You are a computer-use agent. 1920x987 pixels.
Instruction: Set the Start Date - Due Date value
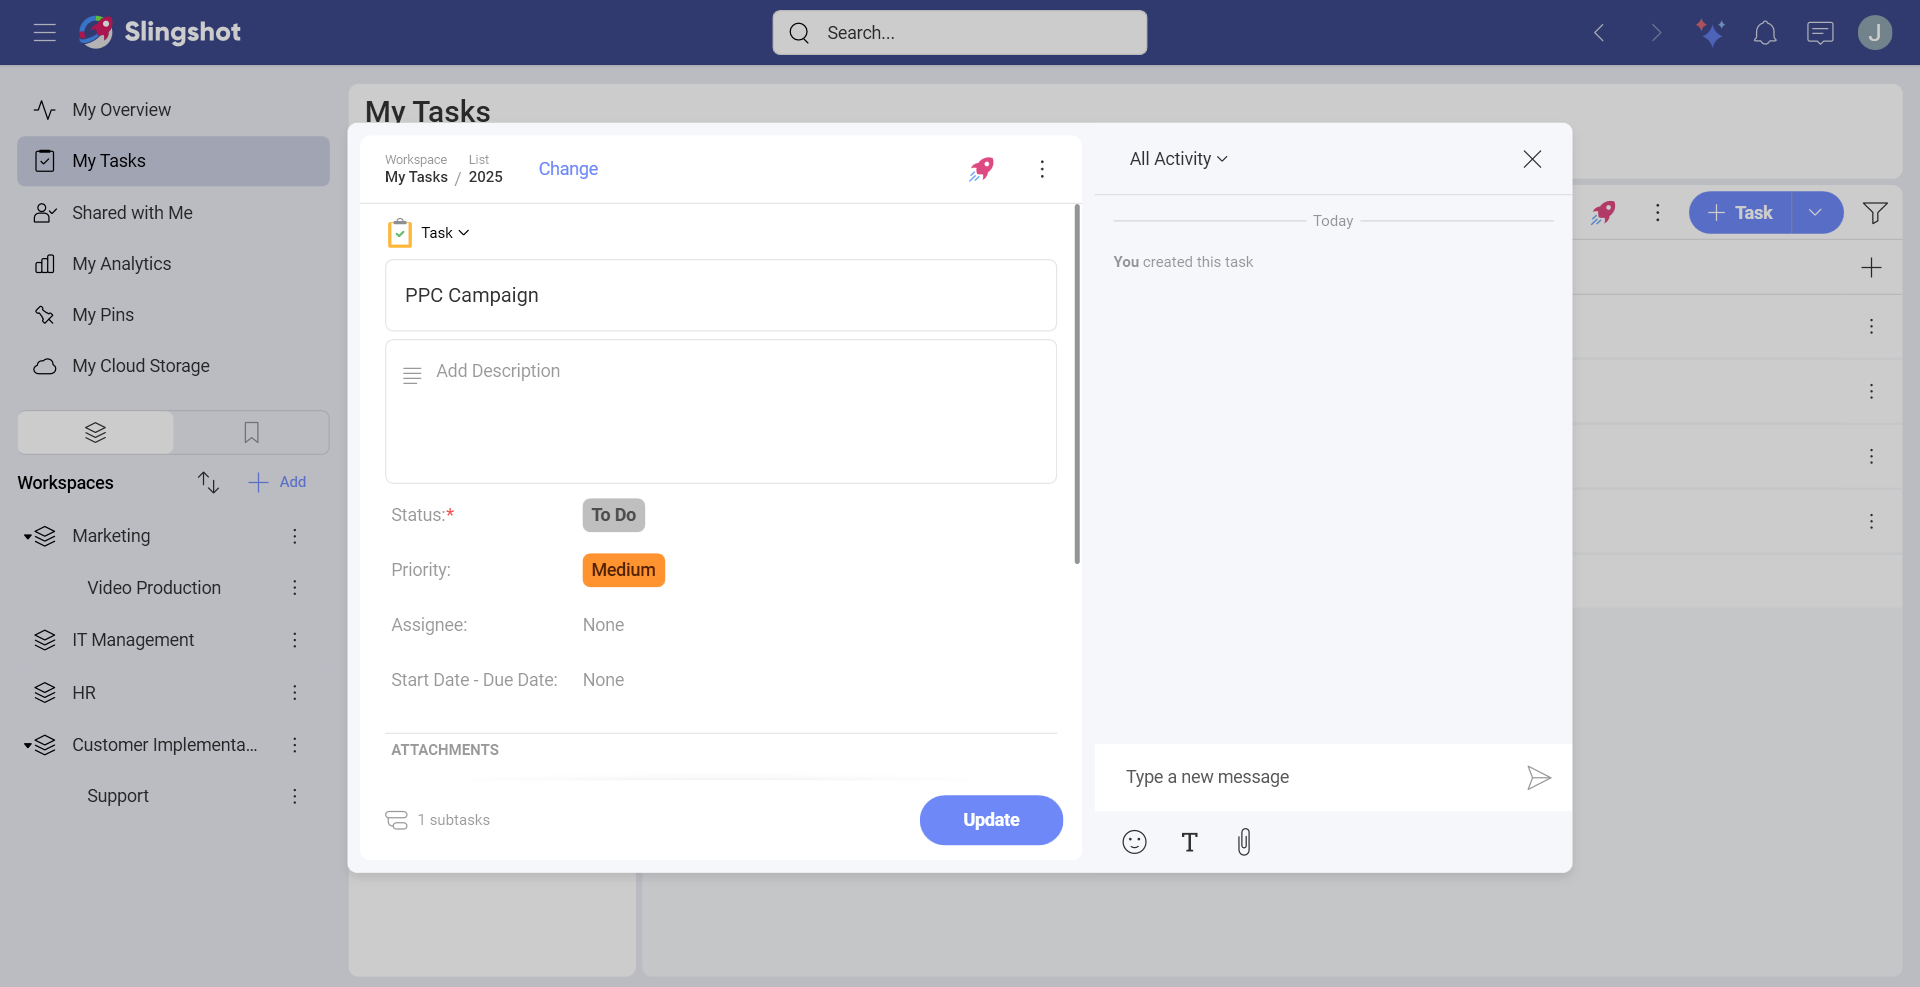point(603,680)
